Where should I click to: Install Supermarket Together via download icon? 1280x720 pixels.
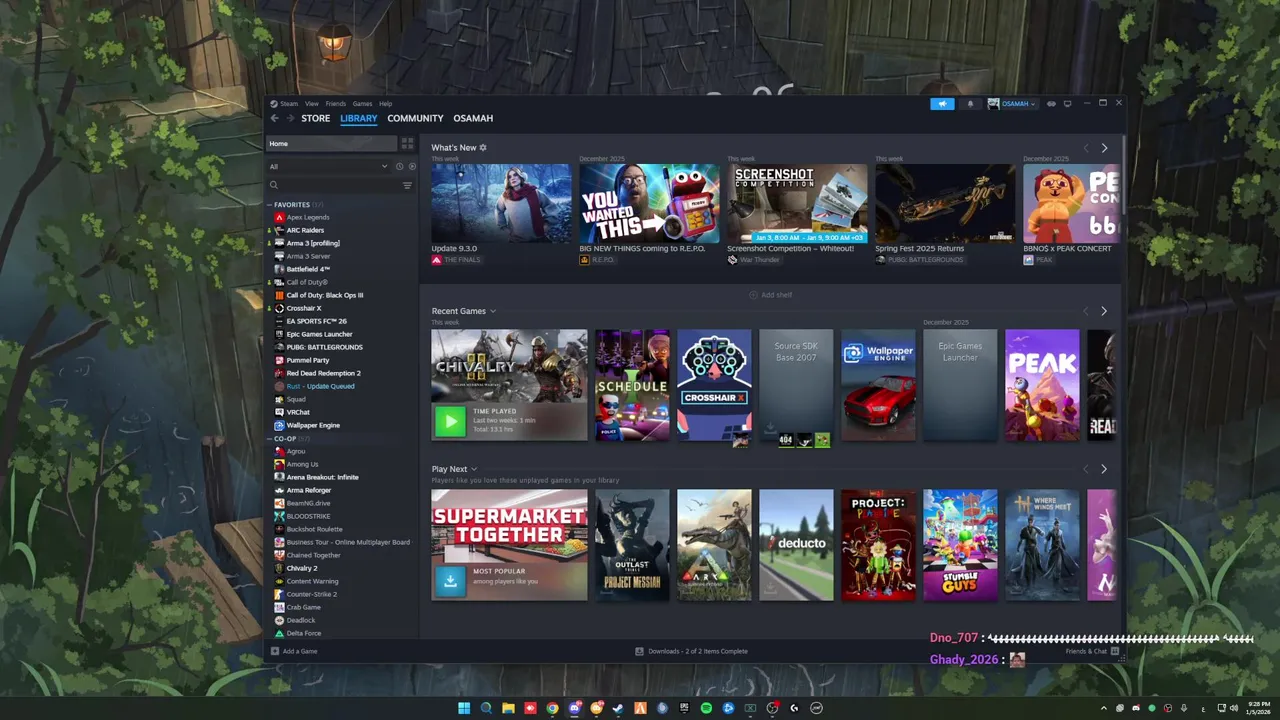click(x=450, y=581)
